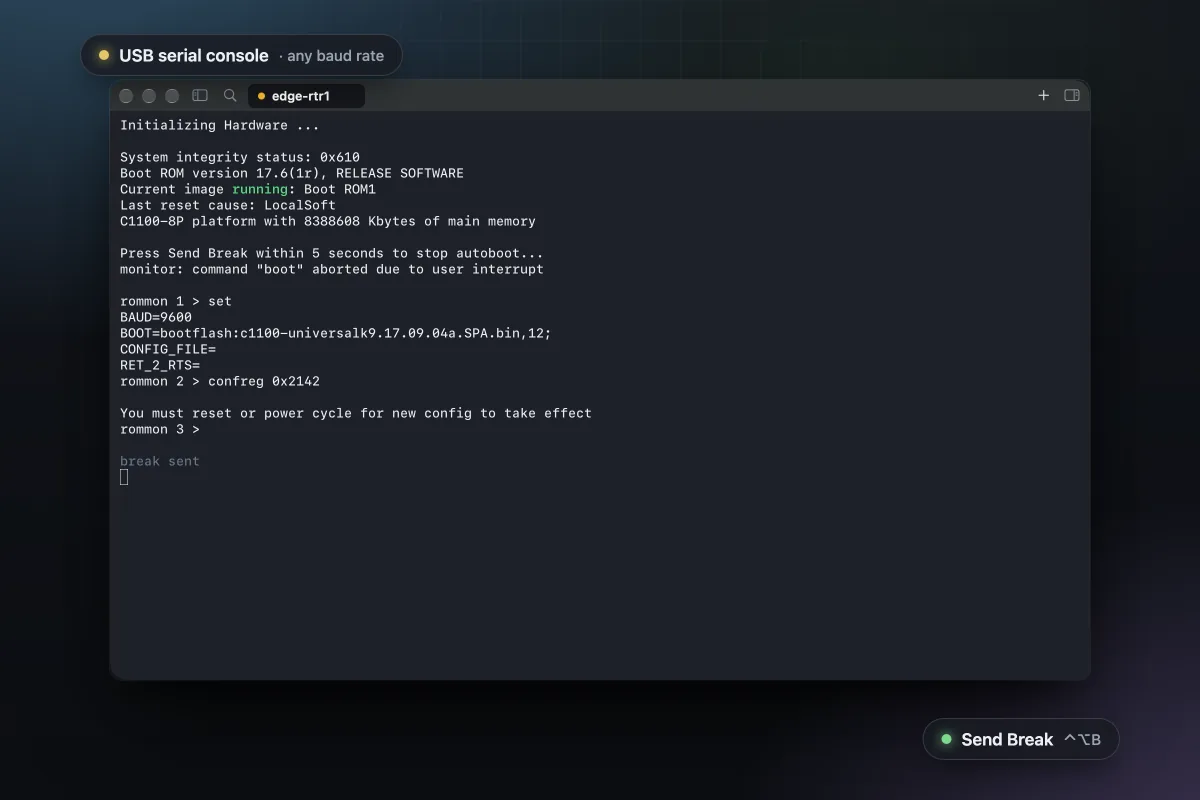
Task: Click the "Press Send Break within 5 seconds" line
Action: [x=332, y=253]
